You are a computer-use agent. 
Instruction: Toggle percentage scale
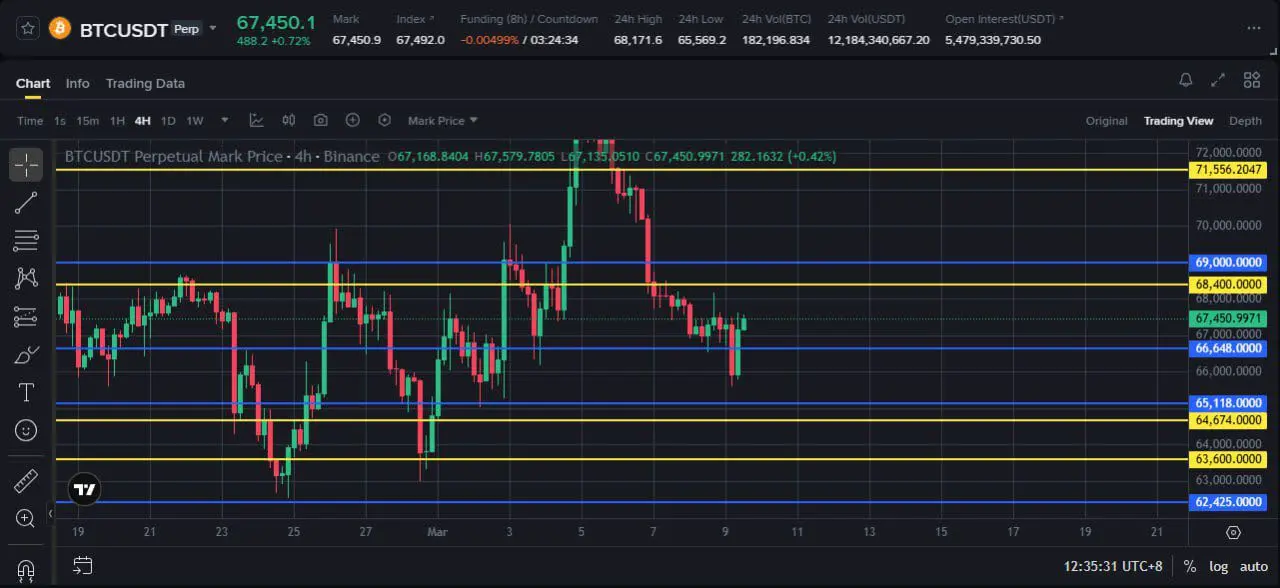pos(1190,566)
